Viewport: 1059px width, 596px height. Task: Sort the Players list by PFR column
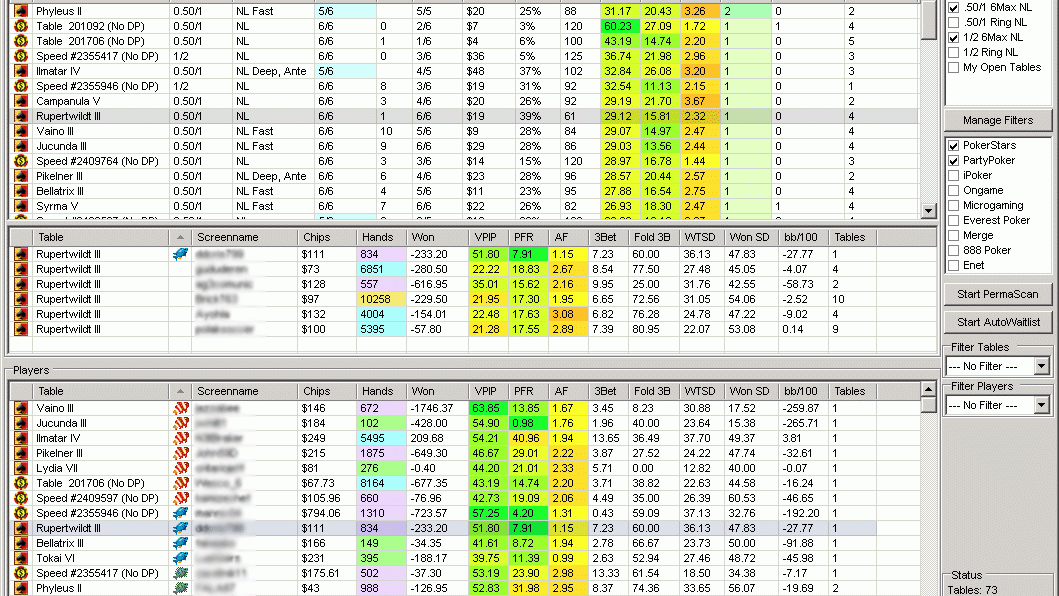coord(528,391)
